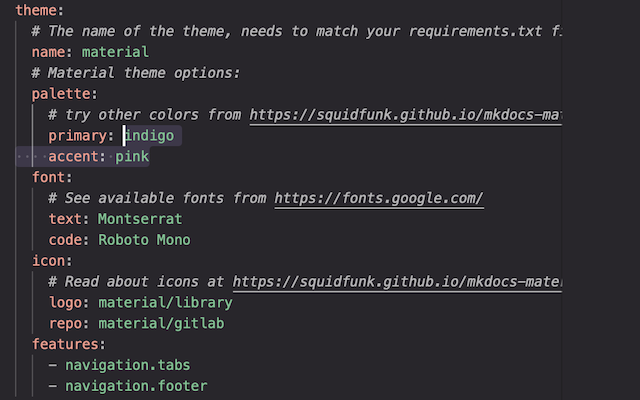
Task: Click the 'palette:' key
Action: (x=64, y=93)
